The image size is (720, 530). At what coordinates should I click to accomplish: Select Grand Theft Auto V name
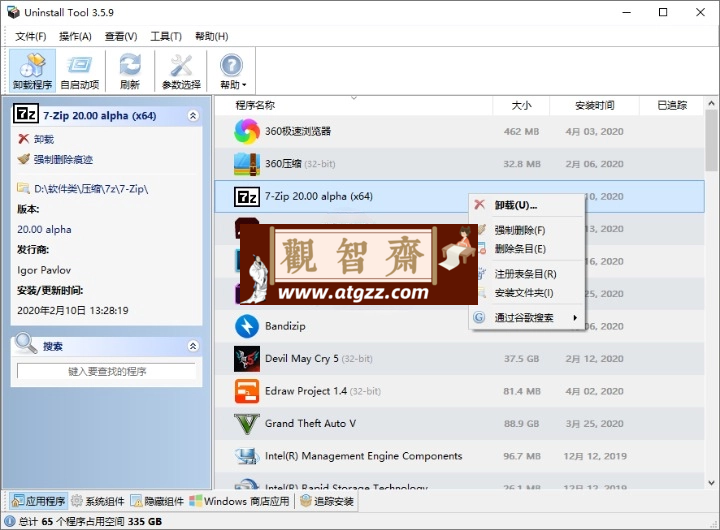pyautogui.click(x=310, y=423)
